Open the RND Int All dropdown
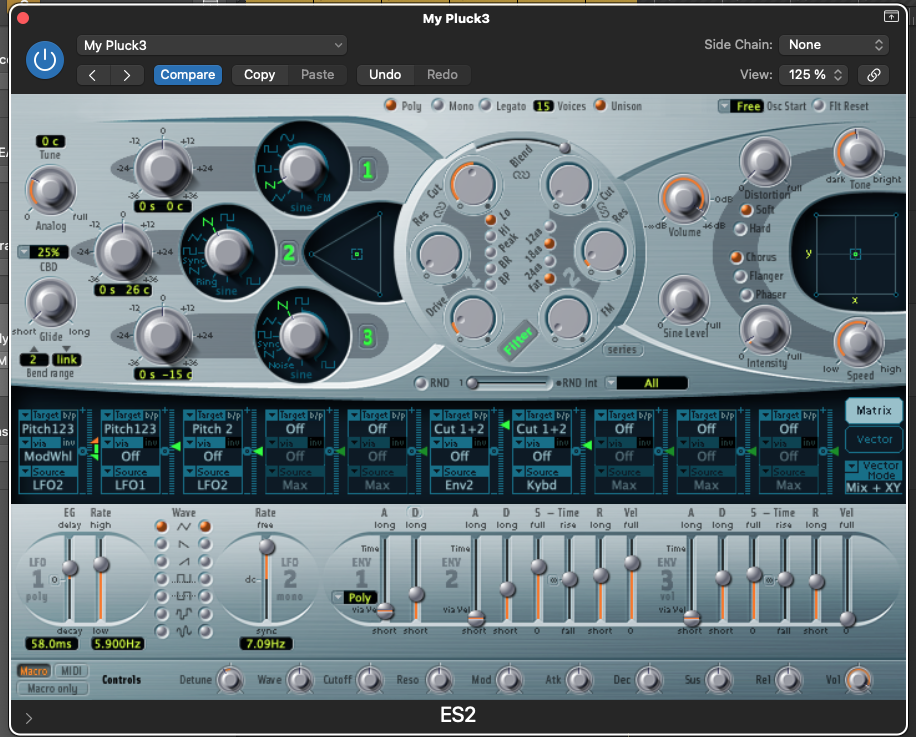 coord(646,383)
